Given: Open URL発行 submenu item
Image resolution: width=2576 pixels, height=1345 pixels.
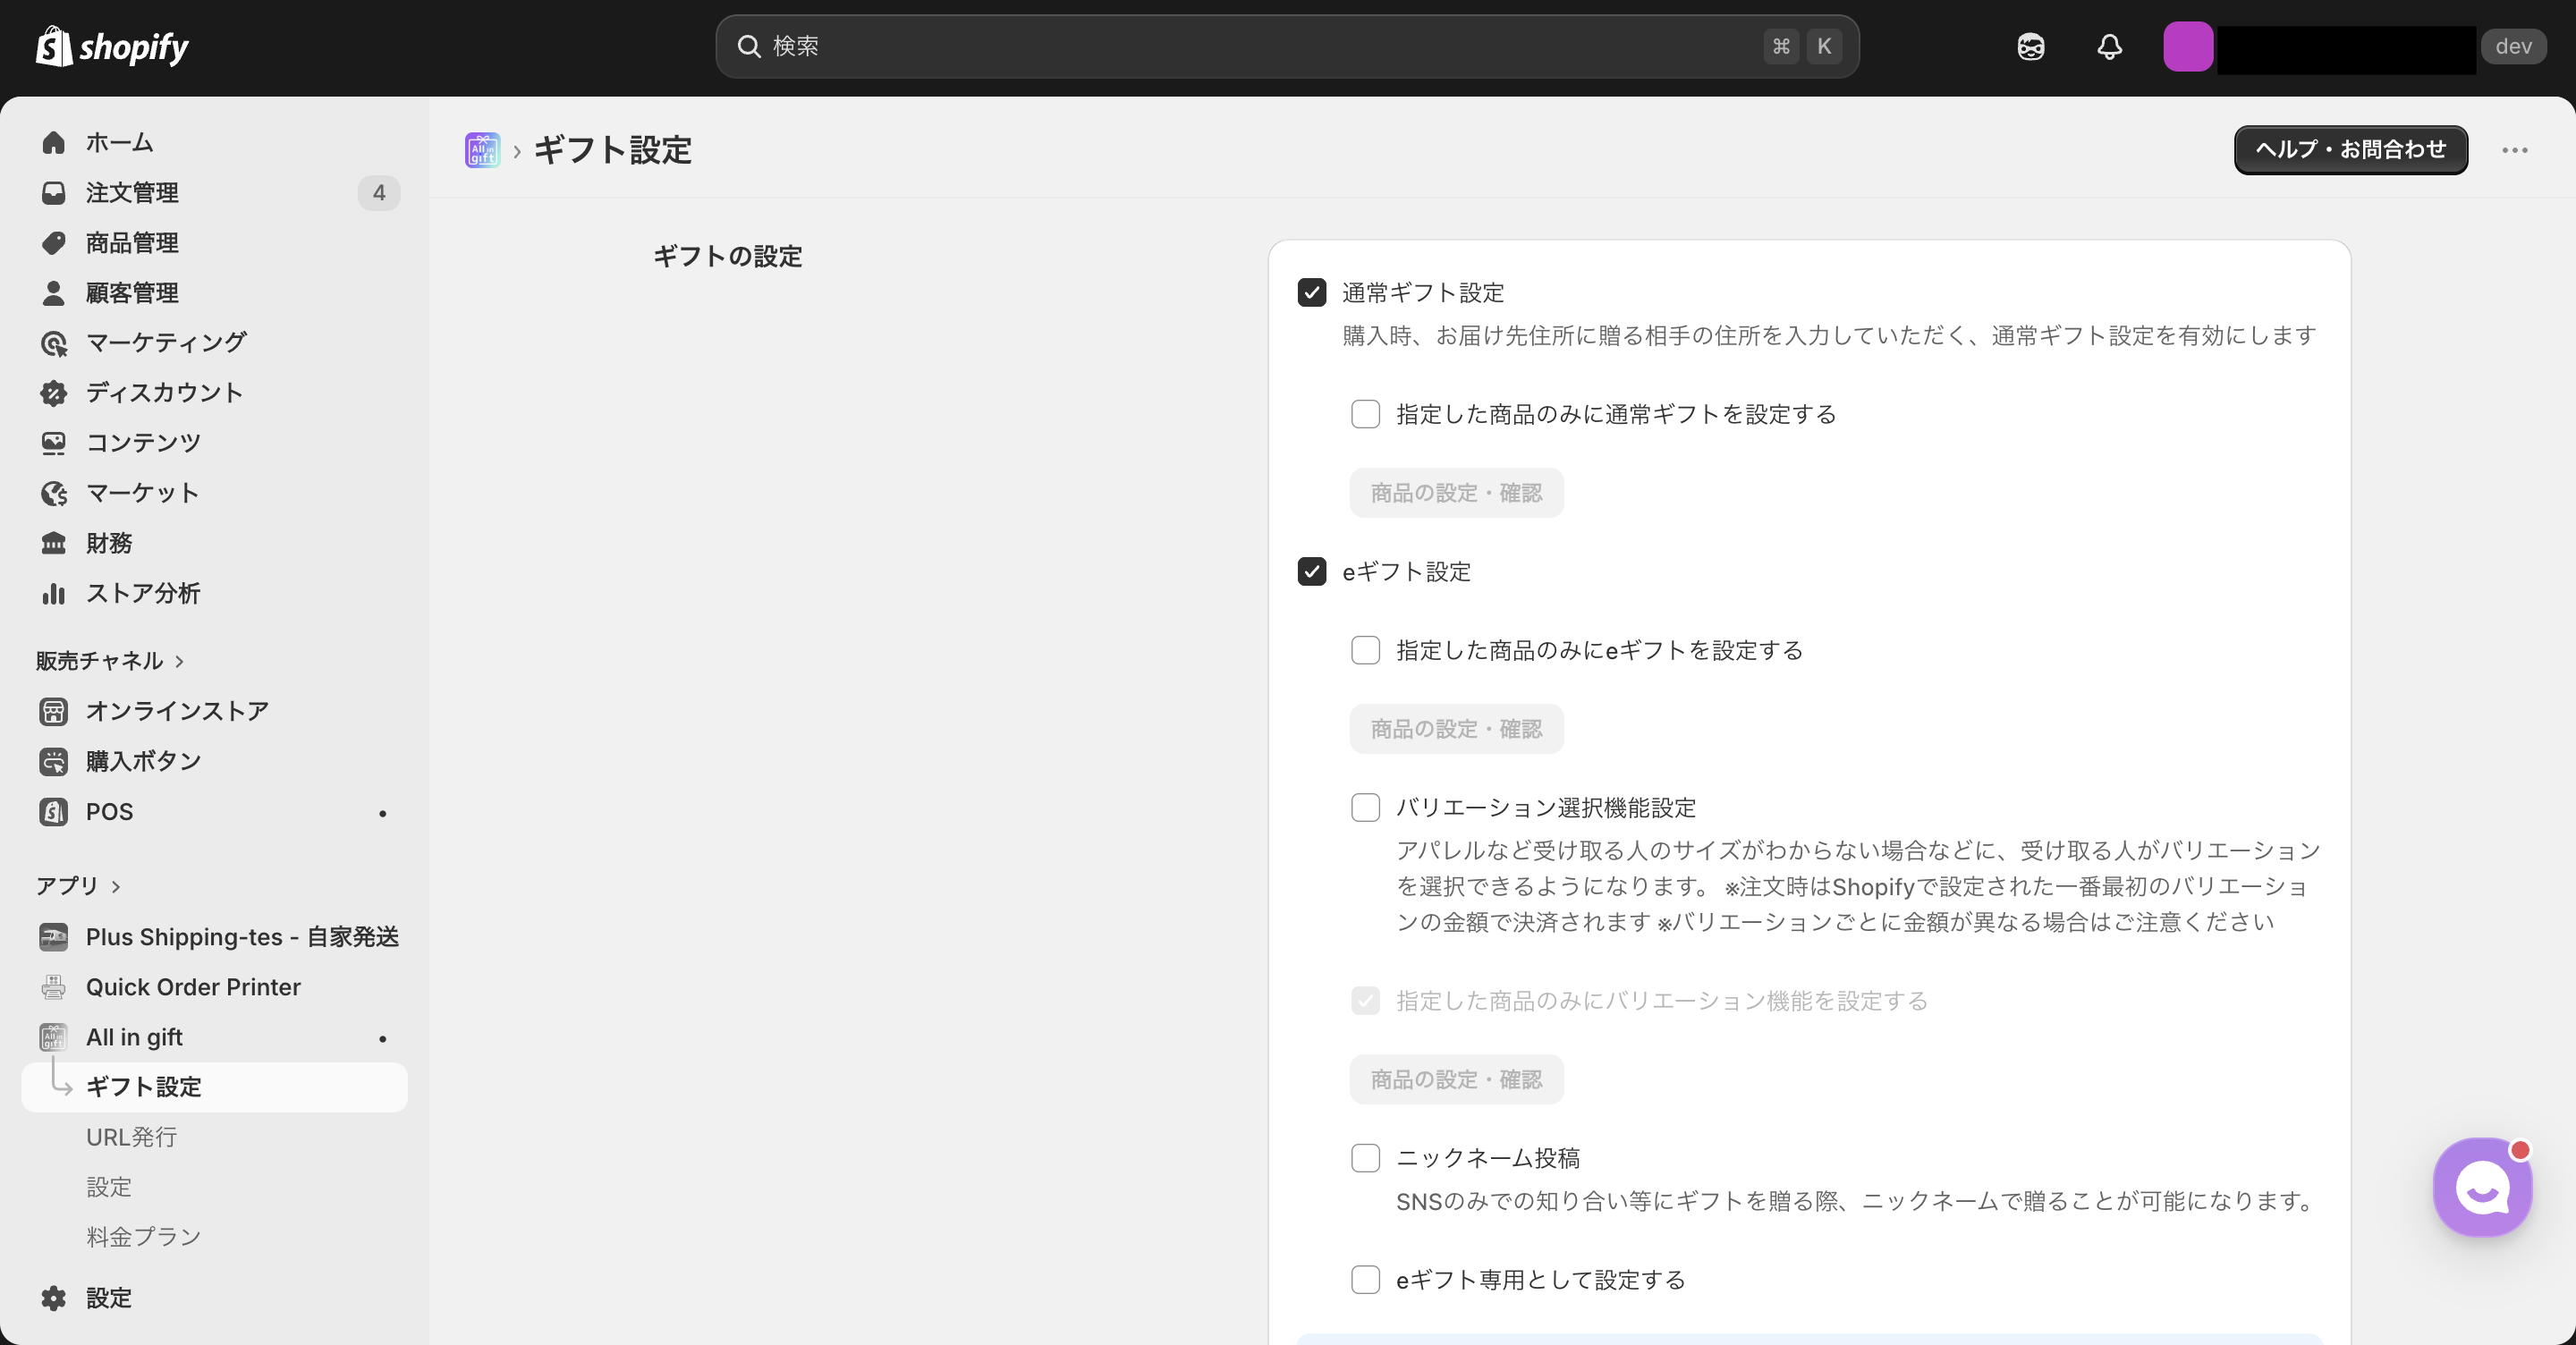Looking at the screenshot, I should [131, 1136].
